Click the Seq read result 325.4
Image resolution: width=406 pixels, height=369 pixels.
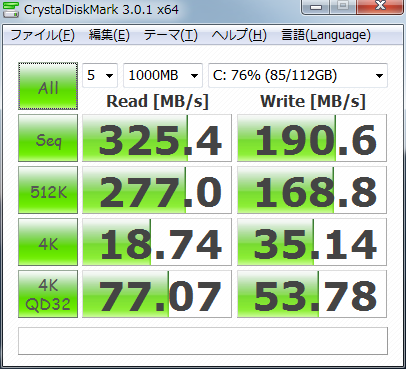[157, 138]
